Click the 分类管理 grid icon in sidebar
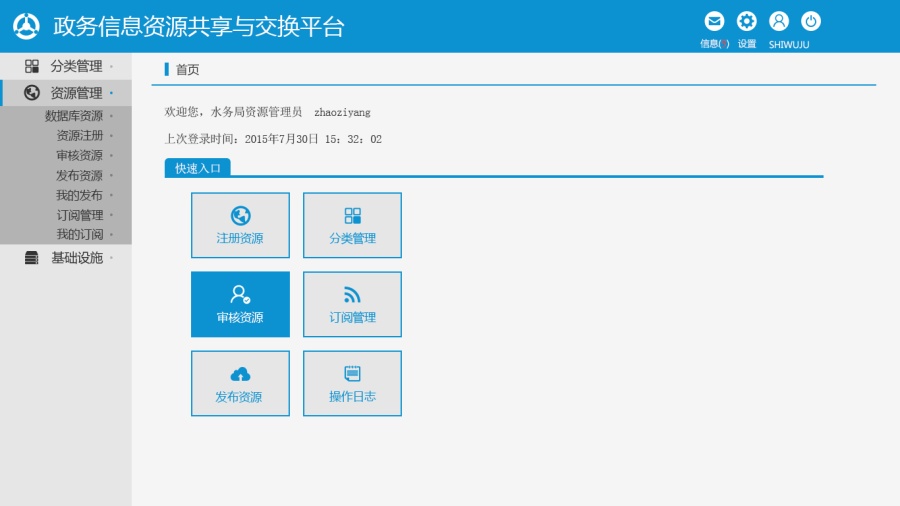This screenshot has height=506, width=900. (32, 66)
